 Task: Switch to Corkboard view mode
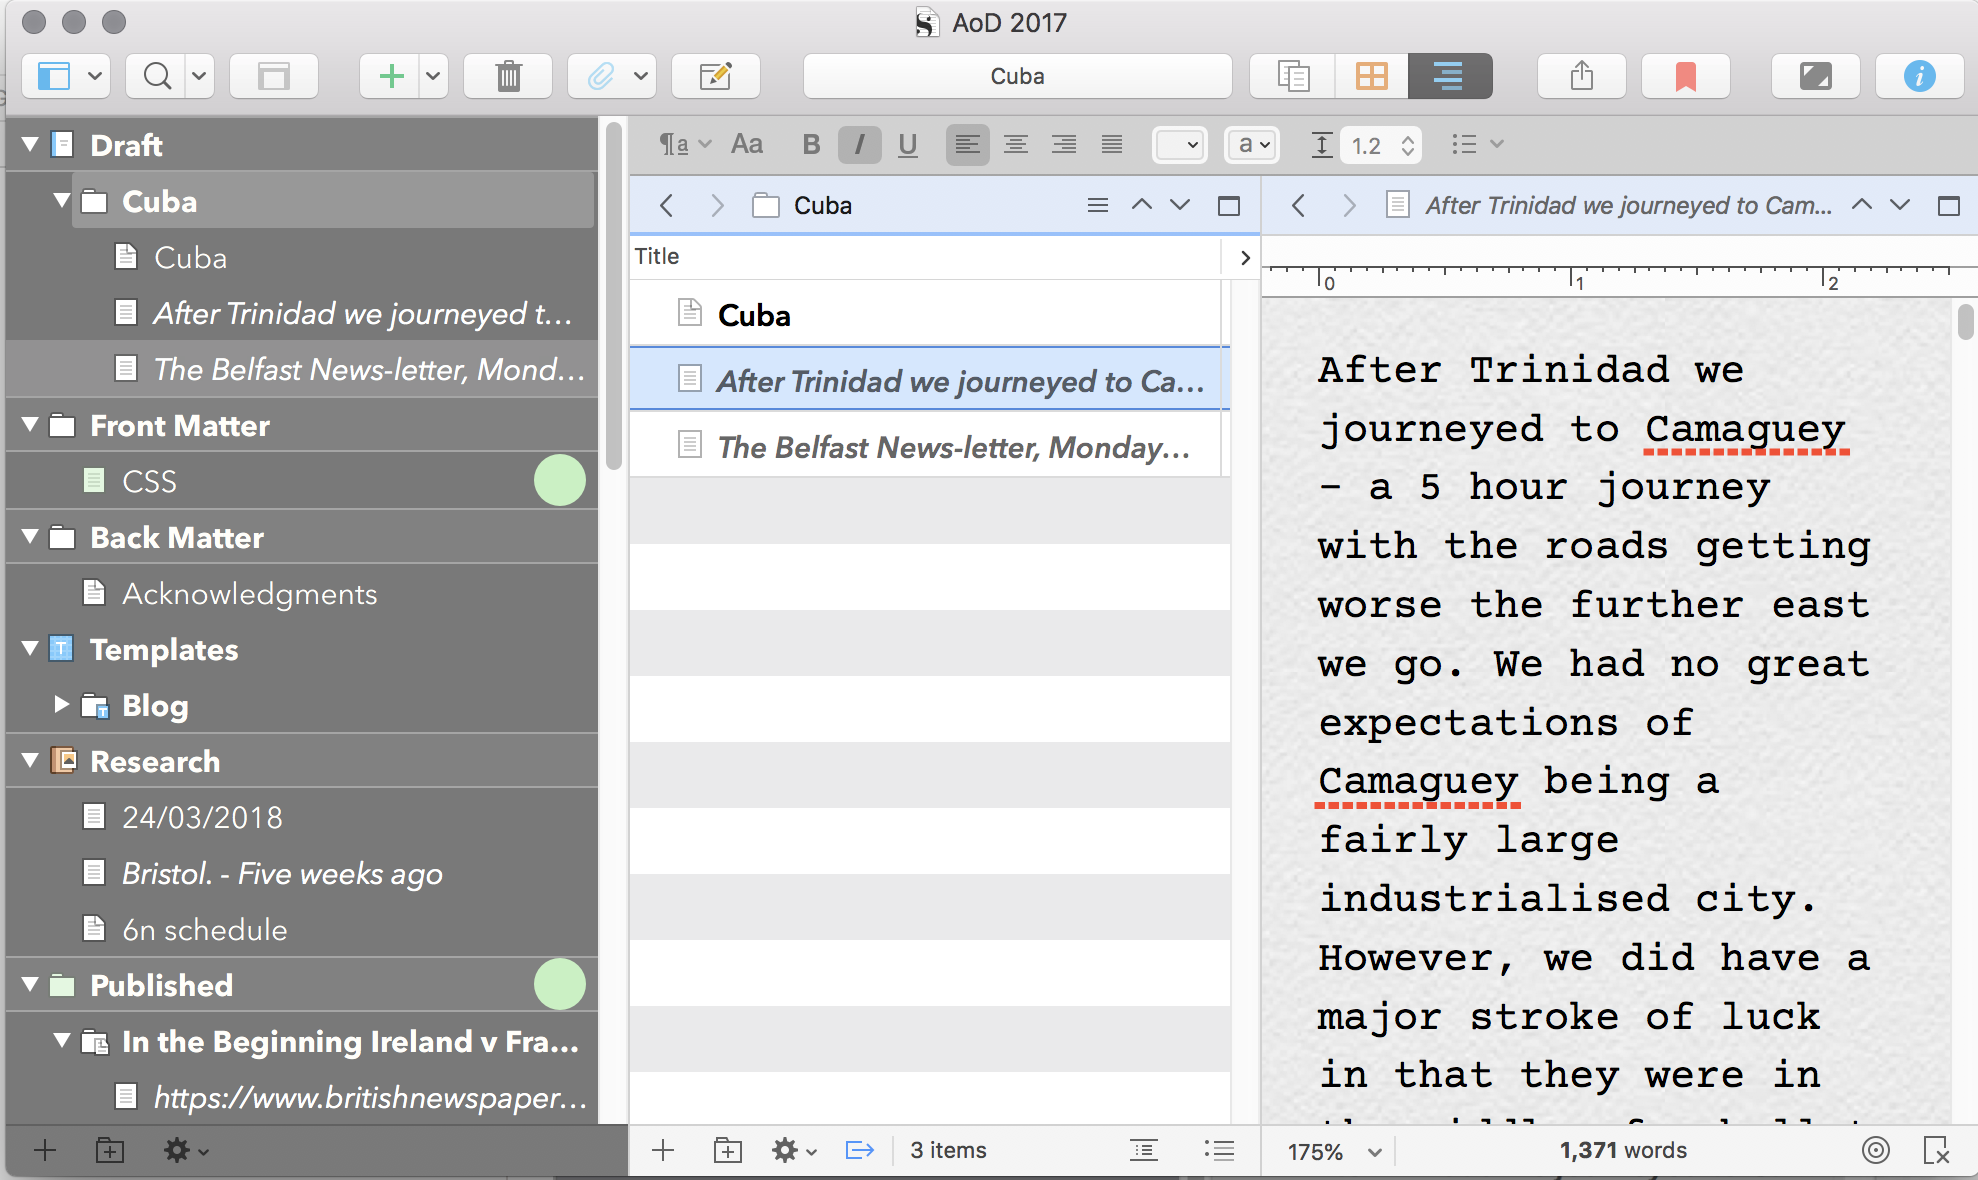[1371, 76]
